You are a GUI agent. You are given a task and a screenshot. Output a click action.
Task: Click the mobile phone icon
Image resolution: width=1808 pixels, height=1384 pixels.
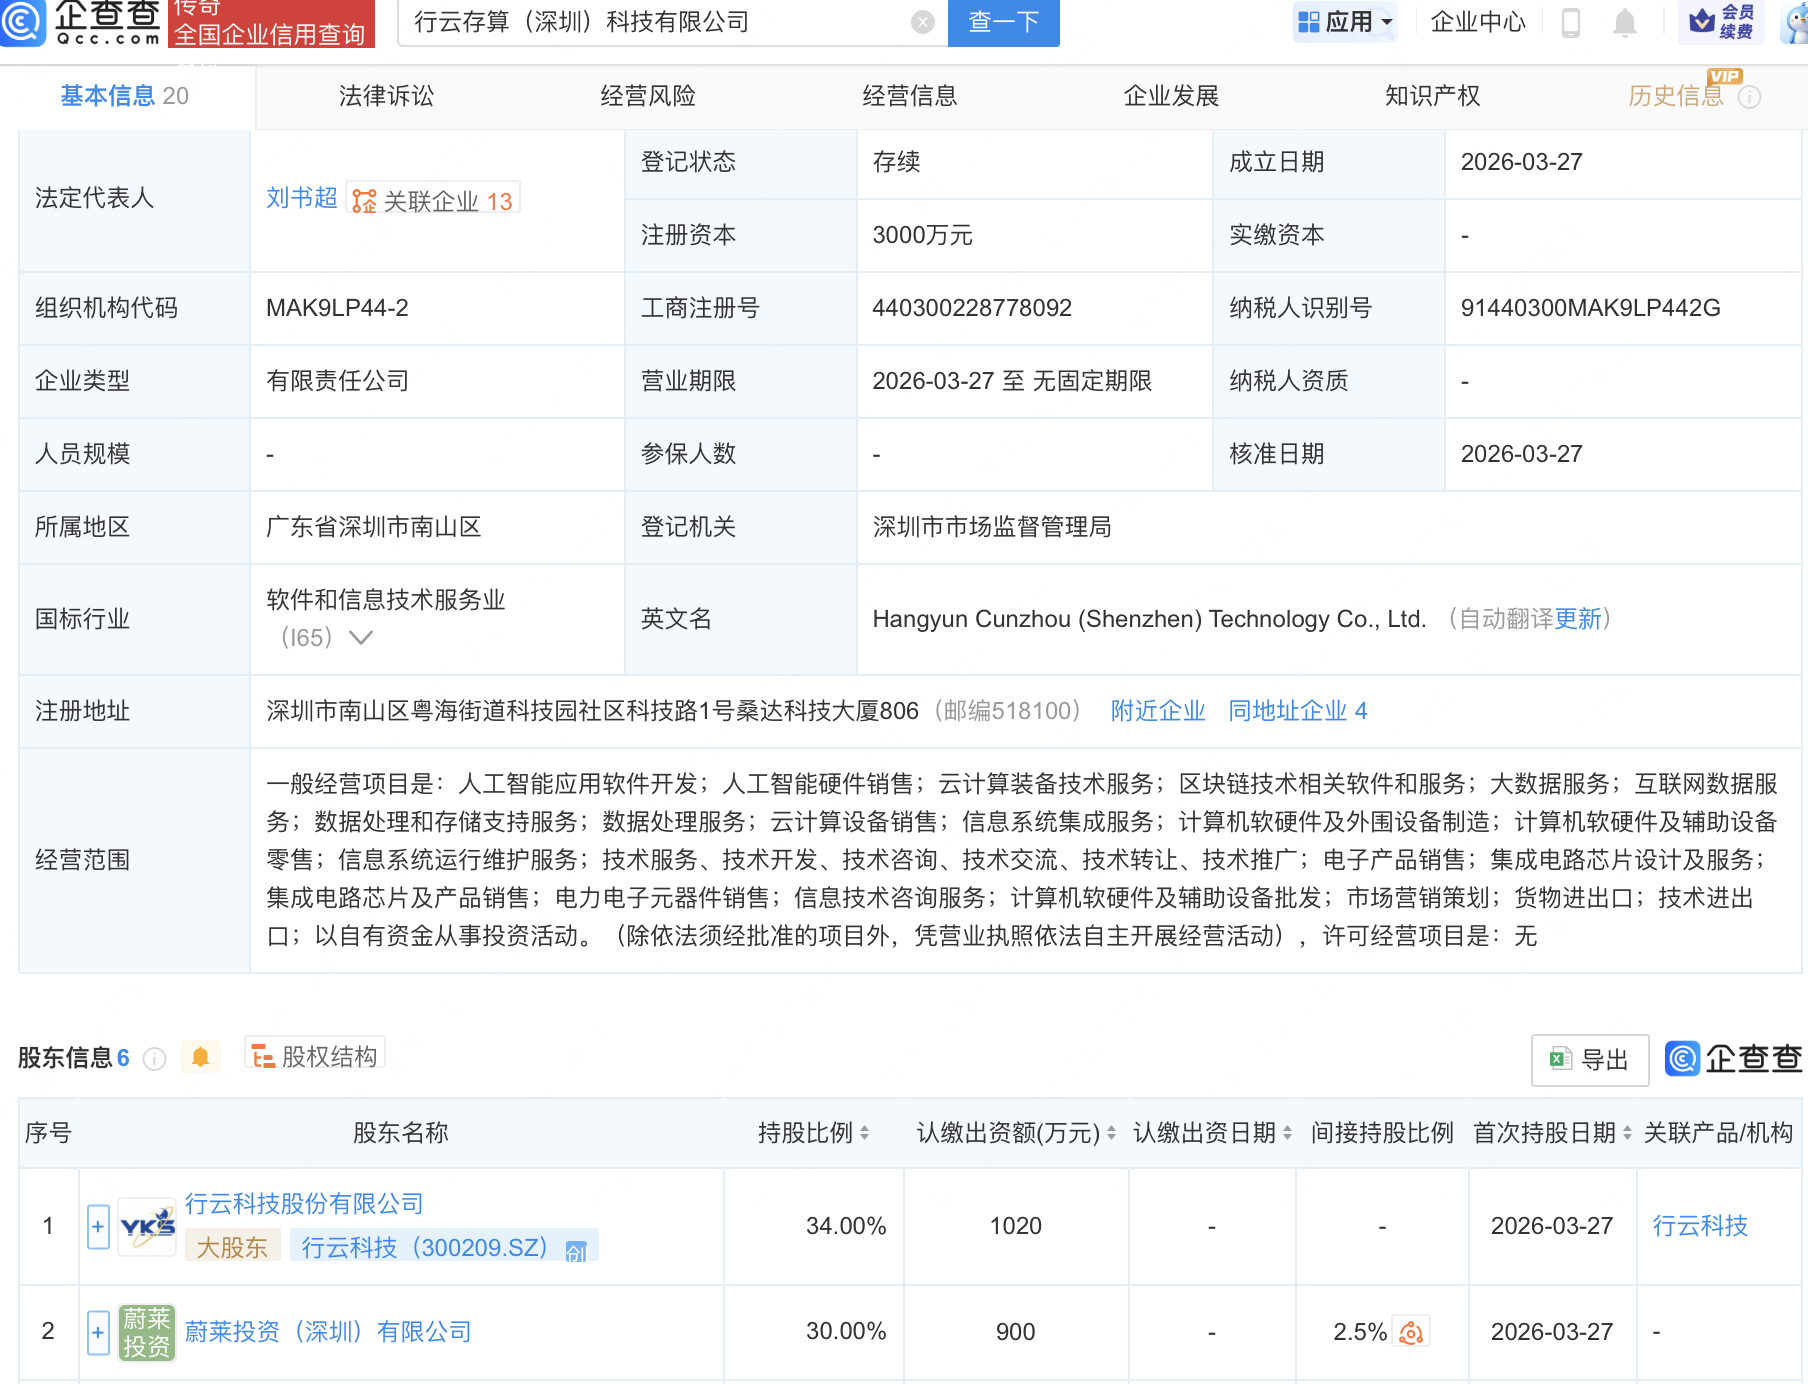1570,22
